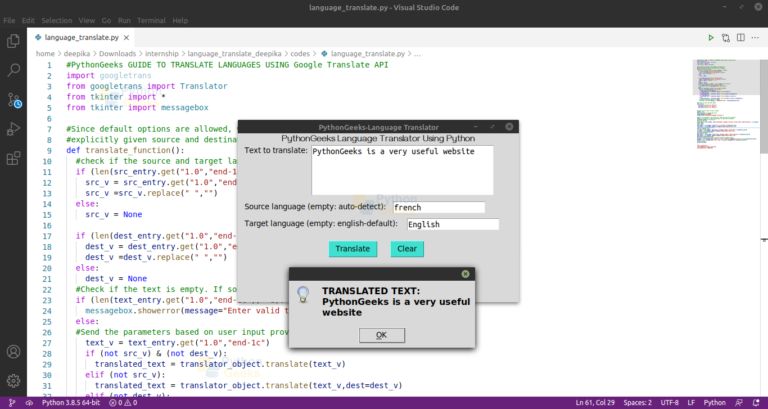The width and height of the screenshot is (768, 409).
Task: Click line number 10 in gutter
Action: 47,161
